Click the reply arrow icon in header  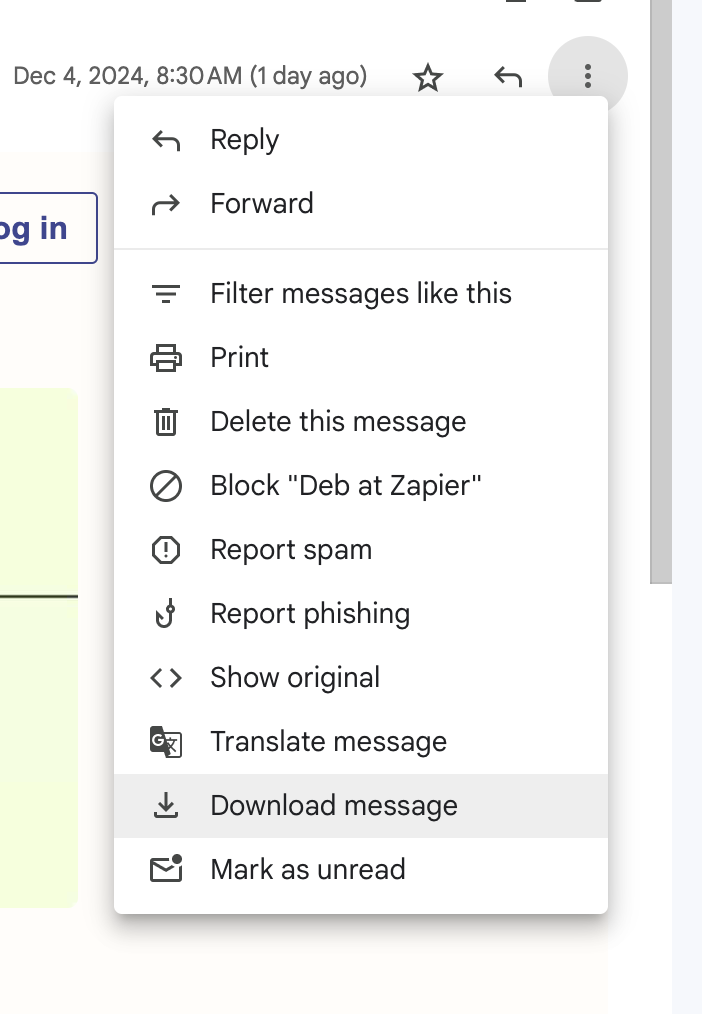tap(508, 77)
